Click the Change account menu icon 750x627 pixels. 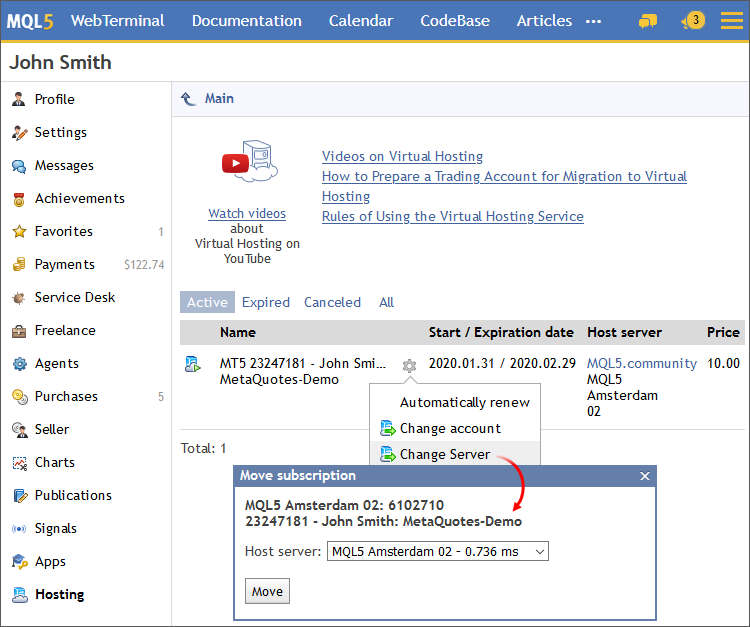point(387,428)
